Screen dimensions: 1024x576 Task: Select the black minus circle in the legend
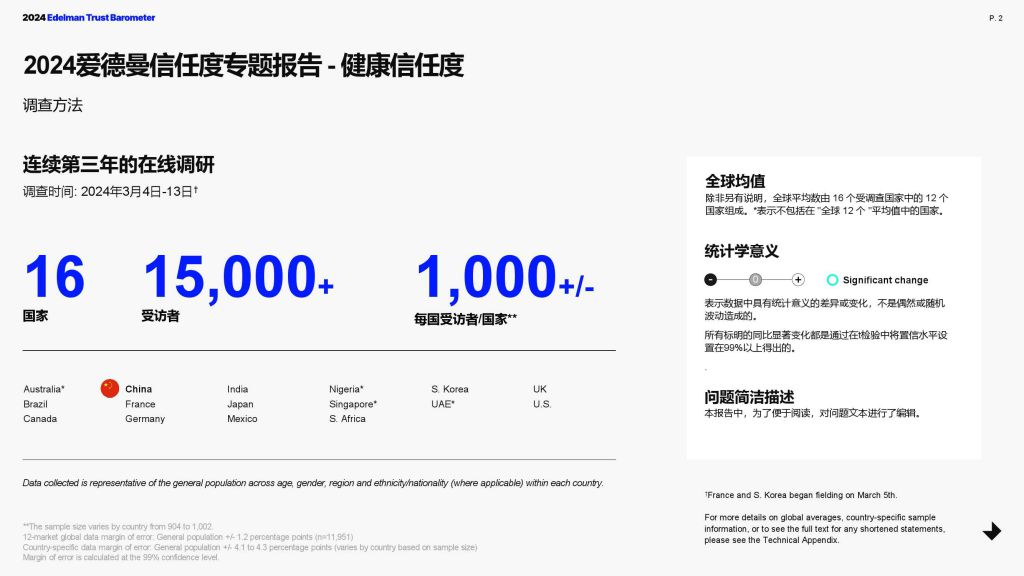coord(711,280)
